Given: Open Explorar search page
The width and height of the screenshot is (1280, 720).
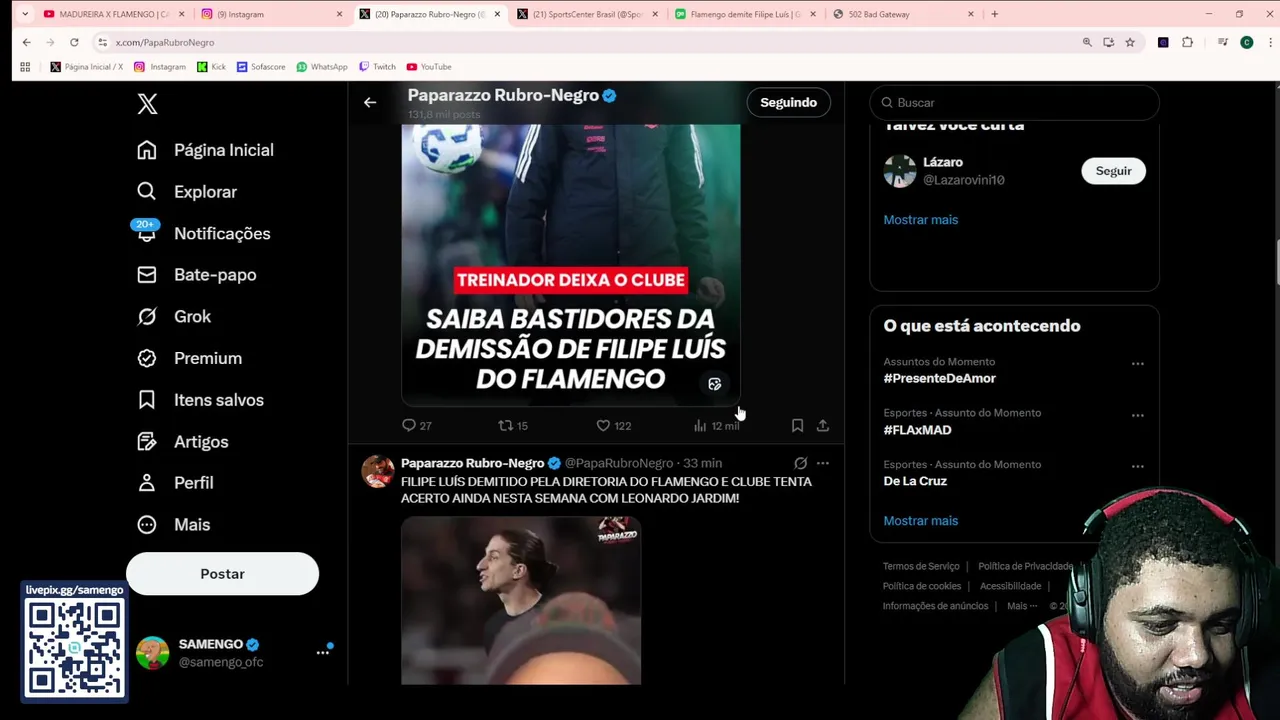Looking at the screenshot, I should click(187, 191).
